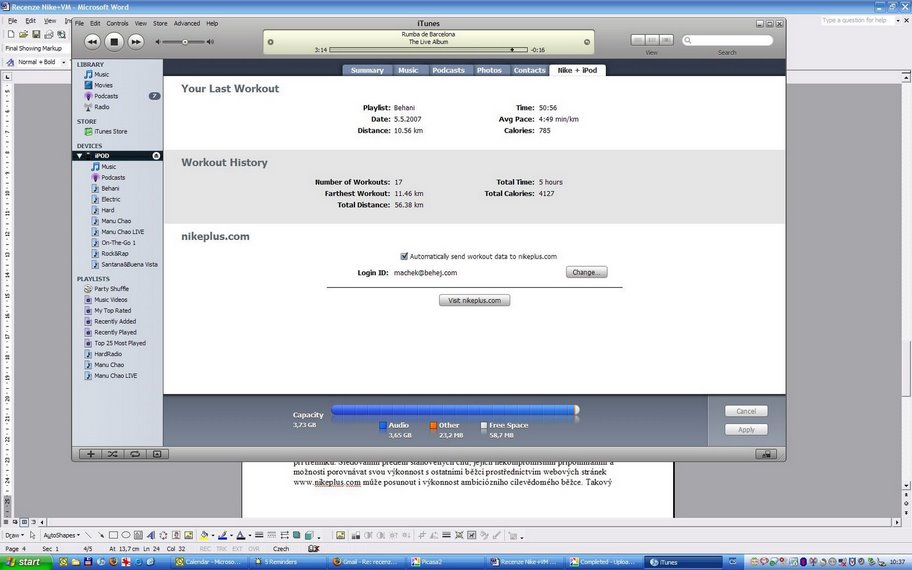Open iTunes File menu
The image size is (912, 570).
(x=79, y=23)
